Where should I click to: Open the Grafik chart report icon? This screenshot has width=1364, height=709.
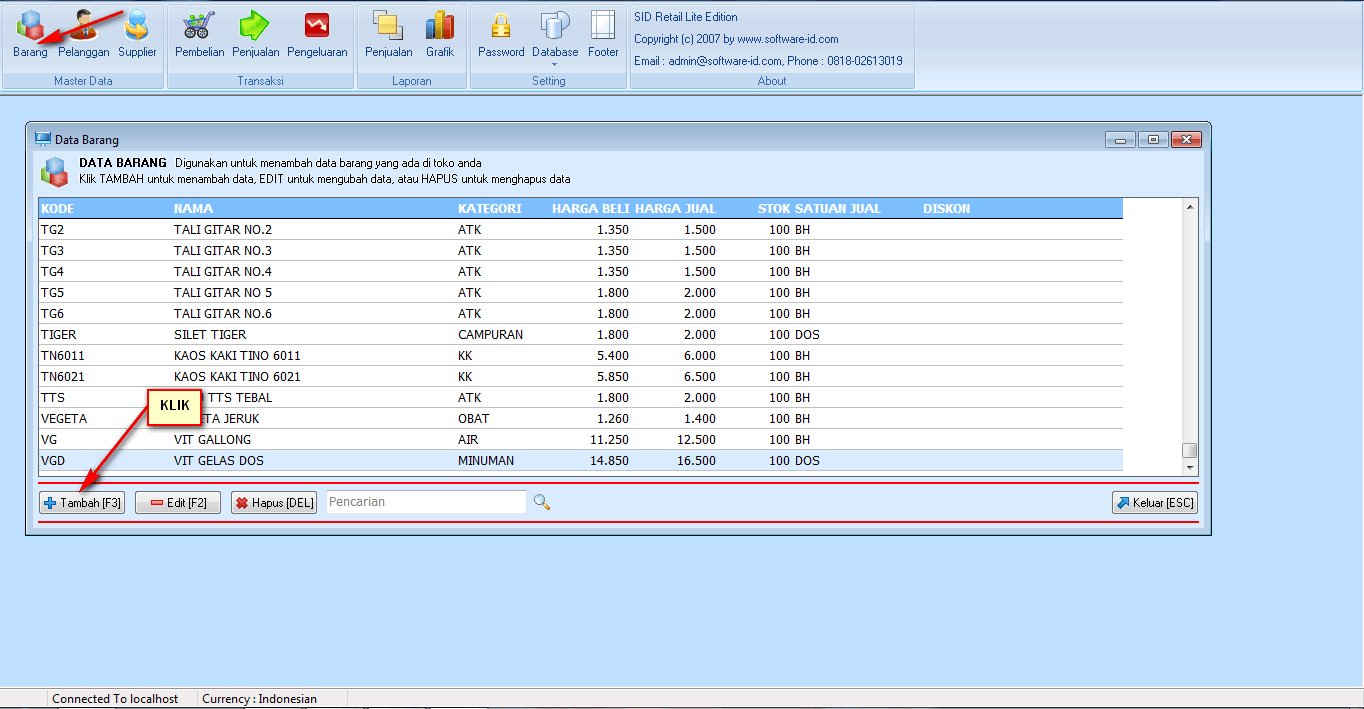[439, 34]
